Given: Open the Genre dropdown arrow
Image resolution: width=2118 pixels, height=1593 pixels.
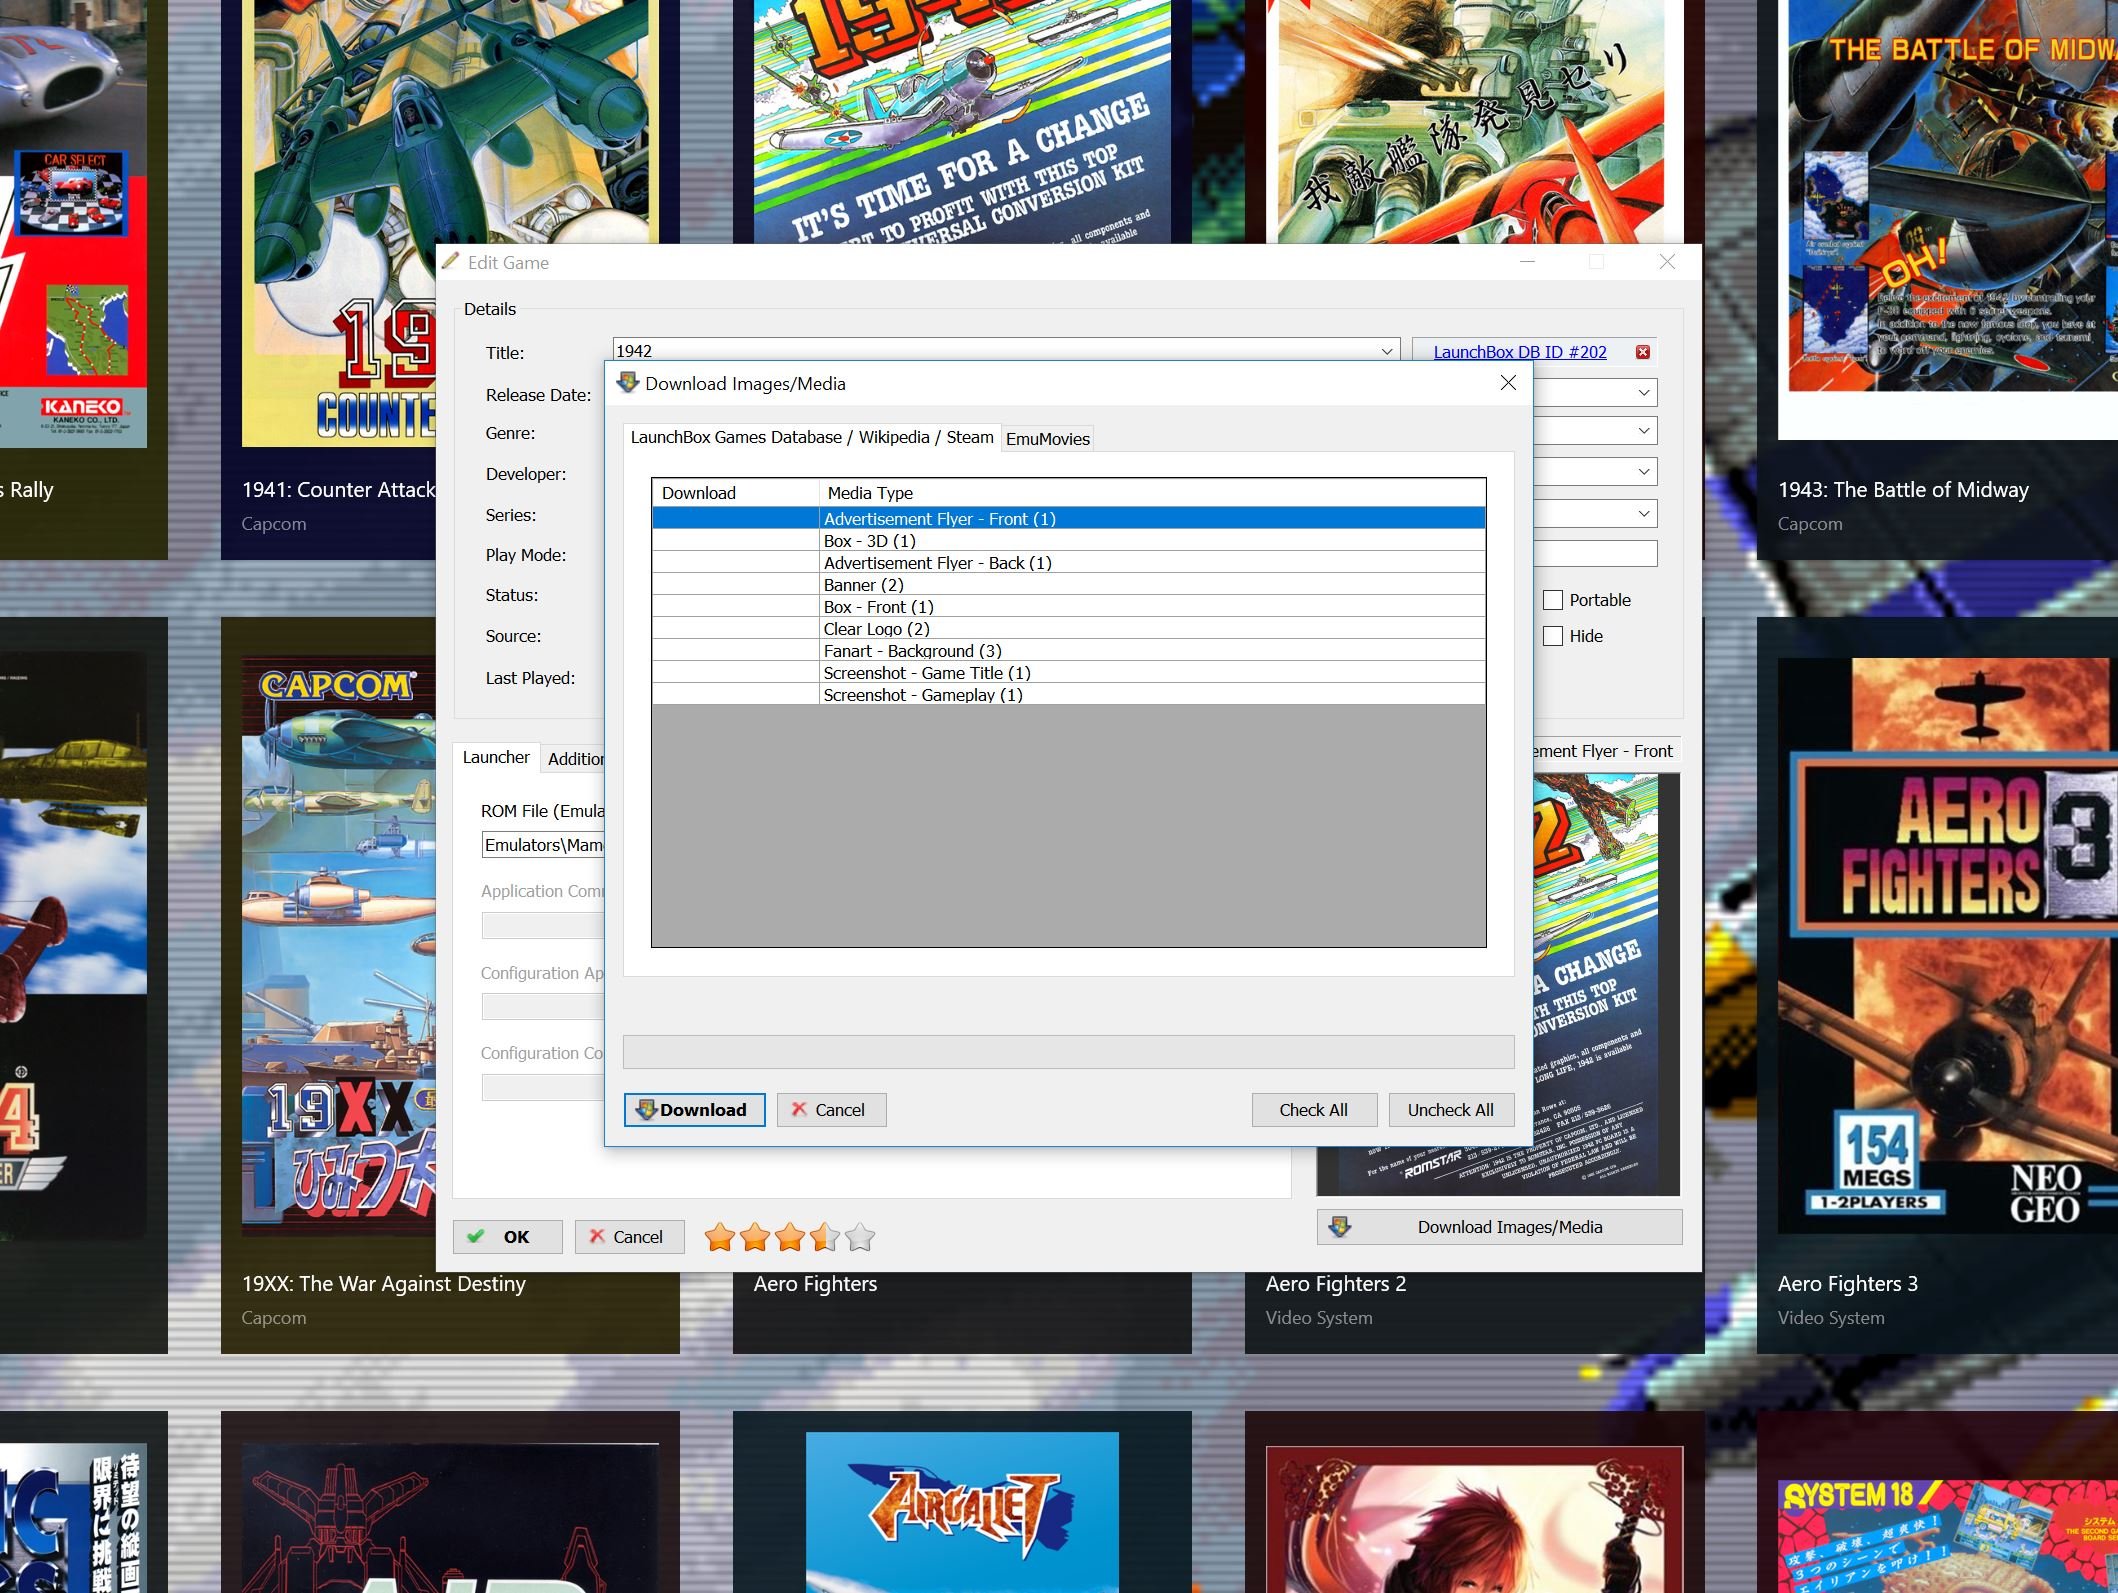Looking at the screenshot, I should pos(1644,431).
